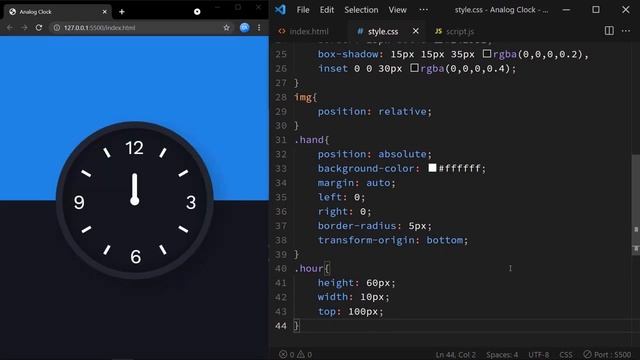This screenshot has width=640, height=360.
Task: Click the browser back arrow
Action: pyautogui.click(x=10, y=28)
